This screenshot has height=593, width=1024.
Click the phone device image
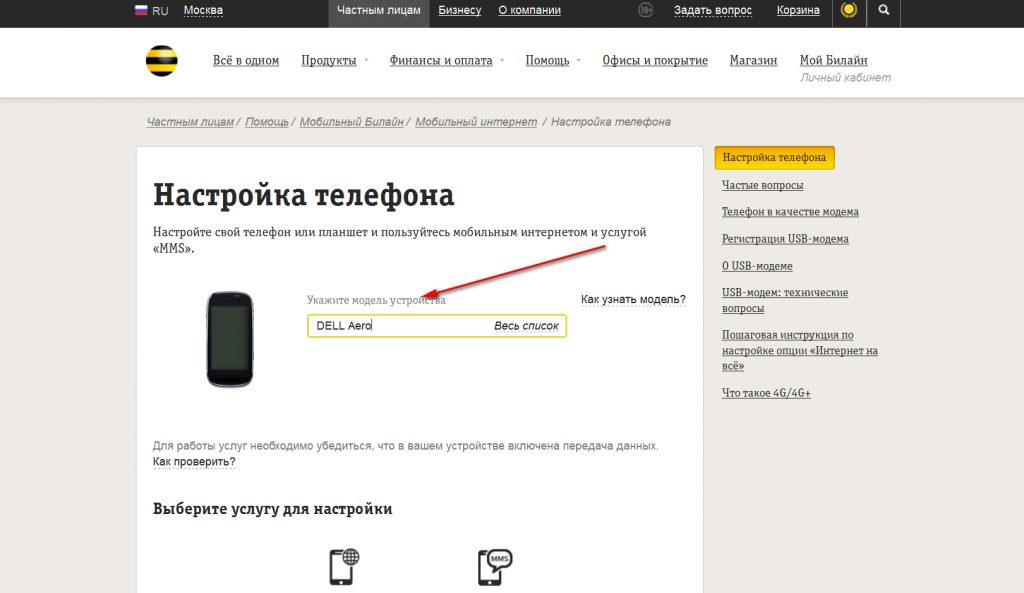coord(230,339)
